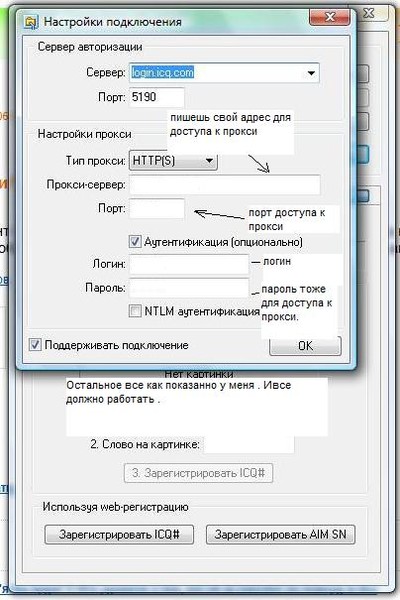Click into the Логин text field
The image size is (400, 600).
pyautogui.click(x=189, y=264)
